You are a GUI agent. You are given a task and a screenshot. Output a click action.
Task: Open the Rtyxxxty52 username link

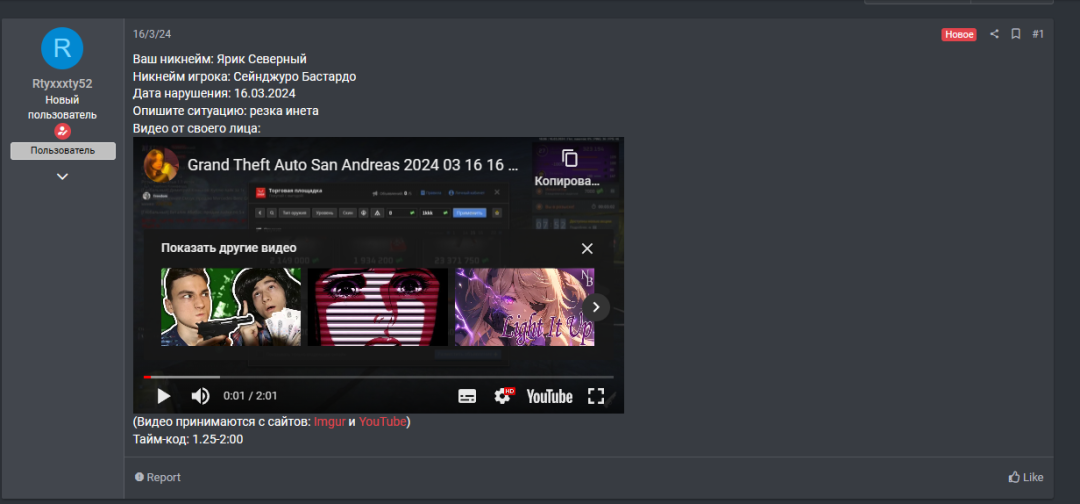click(x=62, y=84)
